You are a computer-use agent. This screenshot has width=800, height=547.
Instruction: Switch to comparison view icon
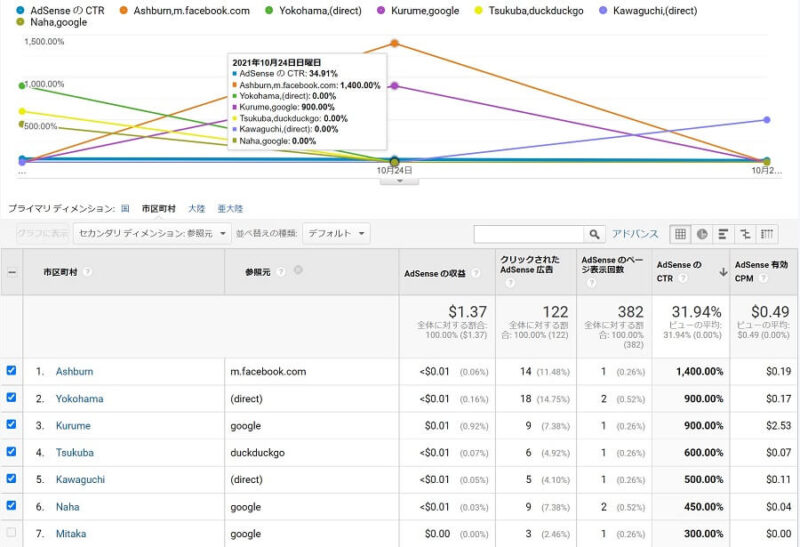(745, 234)
